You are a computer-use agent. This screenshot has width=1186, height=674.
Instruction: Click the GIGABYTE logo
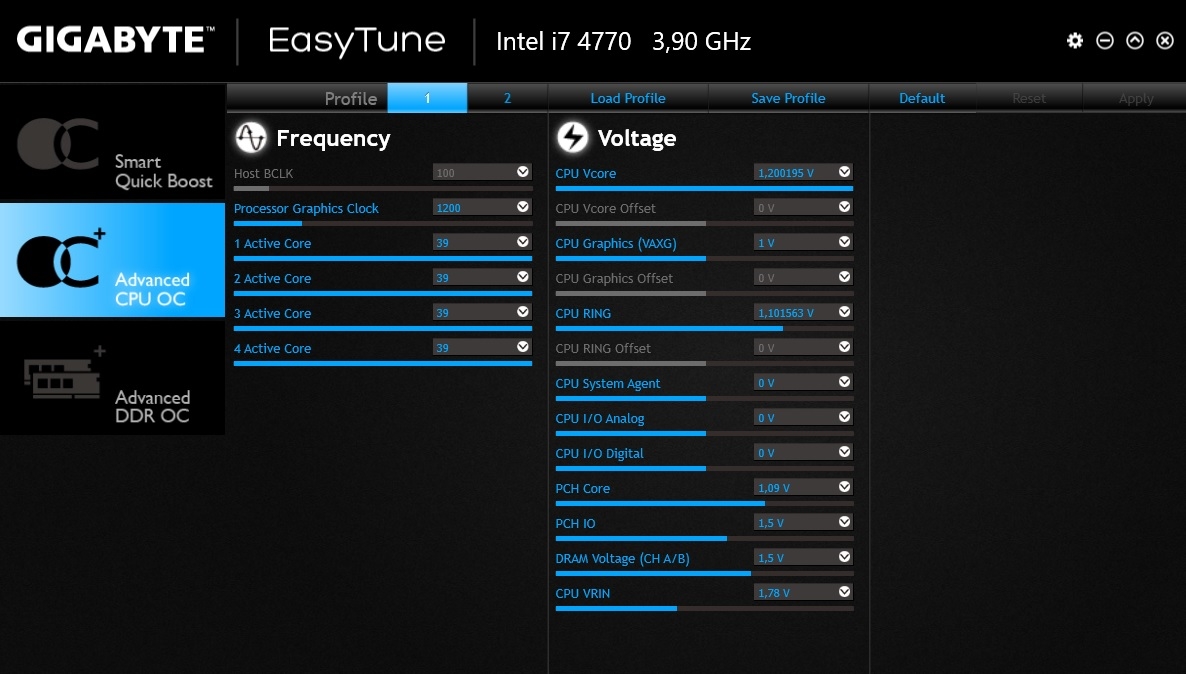pyautogui.click(x=115, y=40)
